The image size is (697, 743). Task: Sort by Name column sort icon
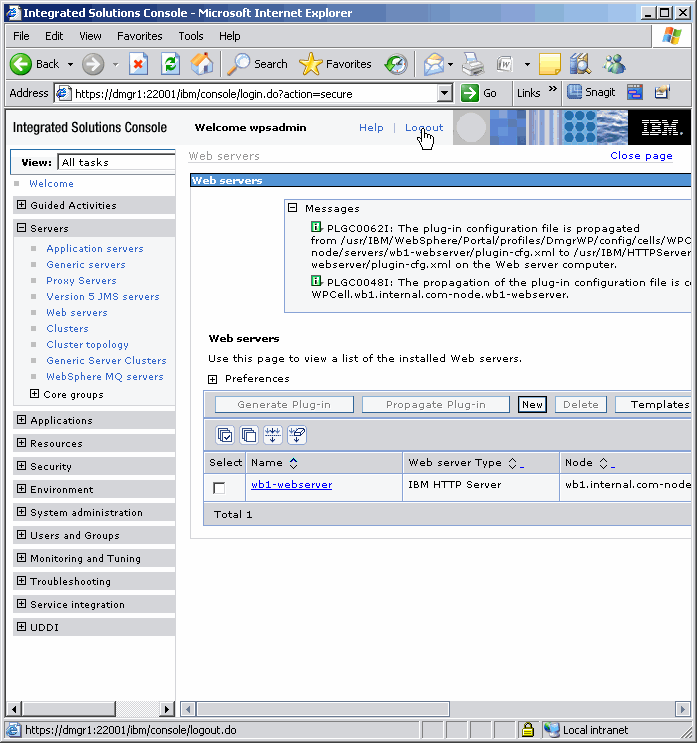pos(294,463)
